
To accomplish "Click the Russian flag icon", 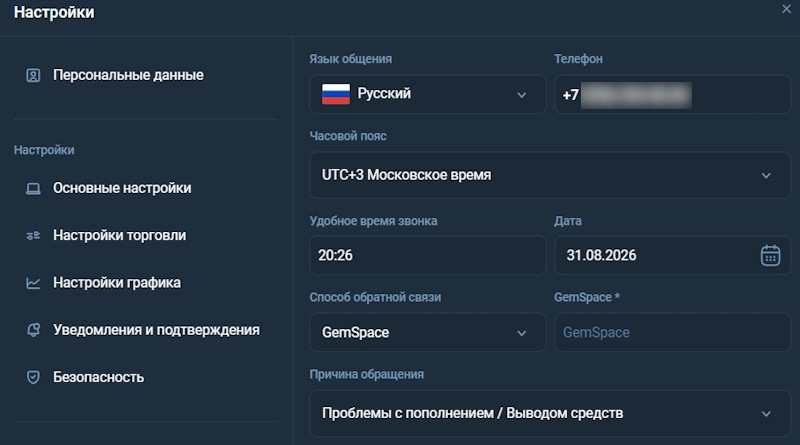I will (x=336, y=94).
